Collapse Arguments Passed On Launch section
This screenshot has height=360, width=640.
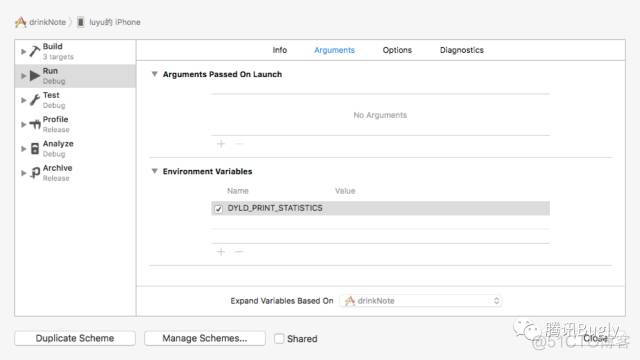click(154, 74)
